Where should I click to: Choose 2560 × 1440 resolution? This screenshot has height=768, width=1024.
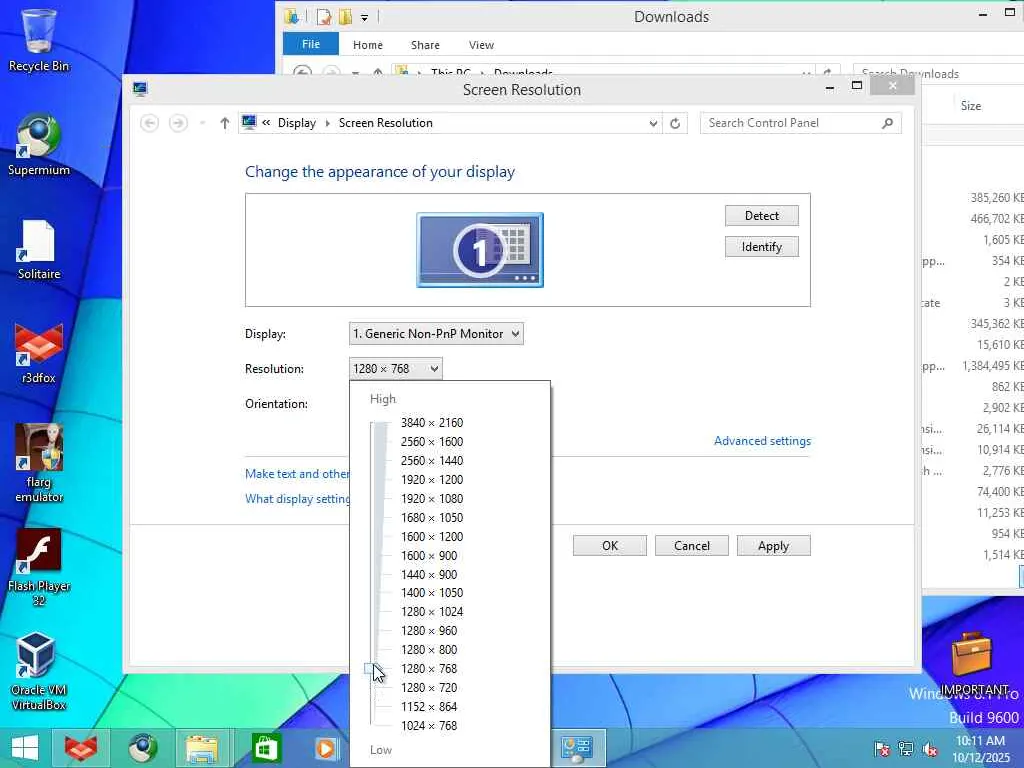tap(432, 460)
